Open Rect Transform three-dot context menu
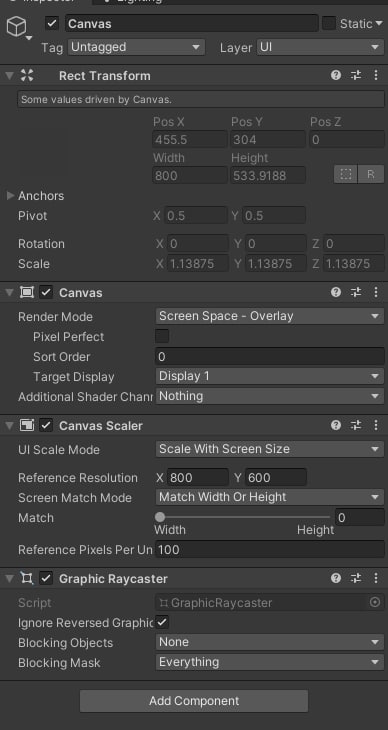388x730 pixels. 376,75
